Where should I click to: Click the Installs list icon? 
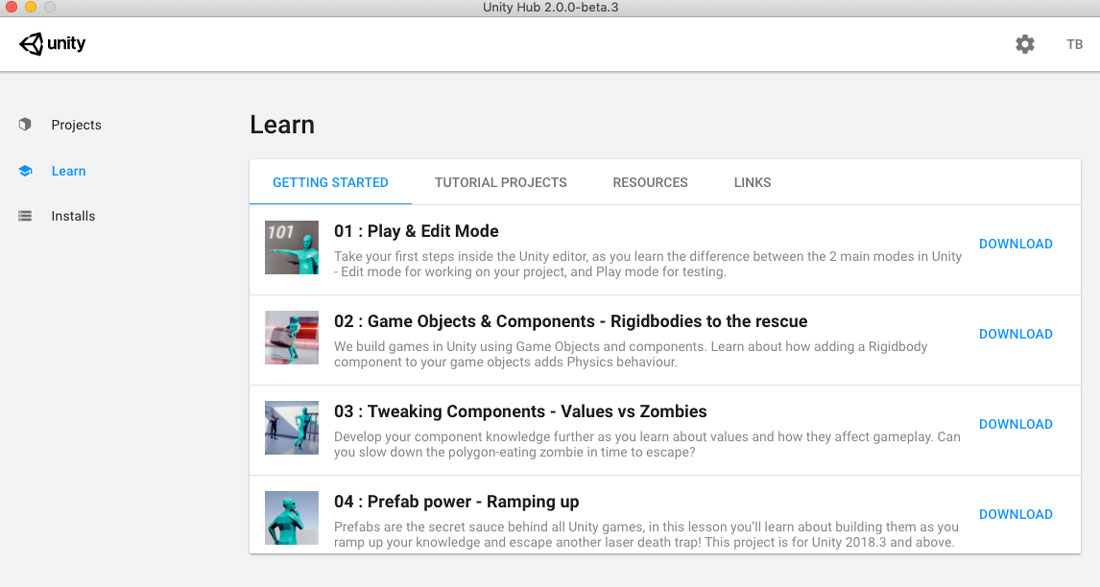(x=24, y=215)
